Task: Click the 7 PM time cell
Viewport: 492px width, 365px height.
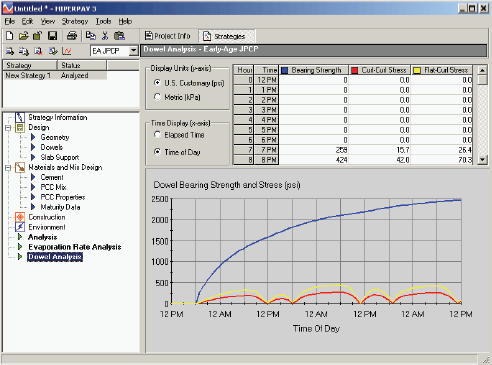Action: 267,150
